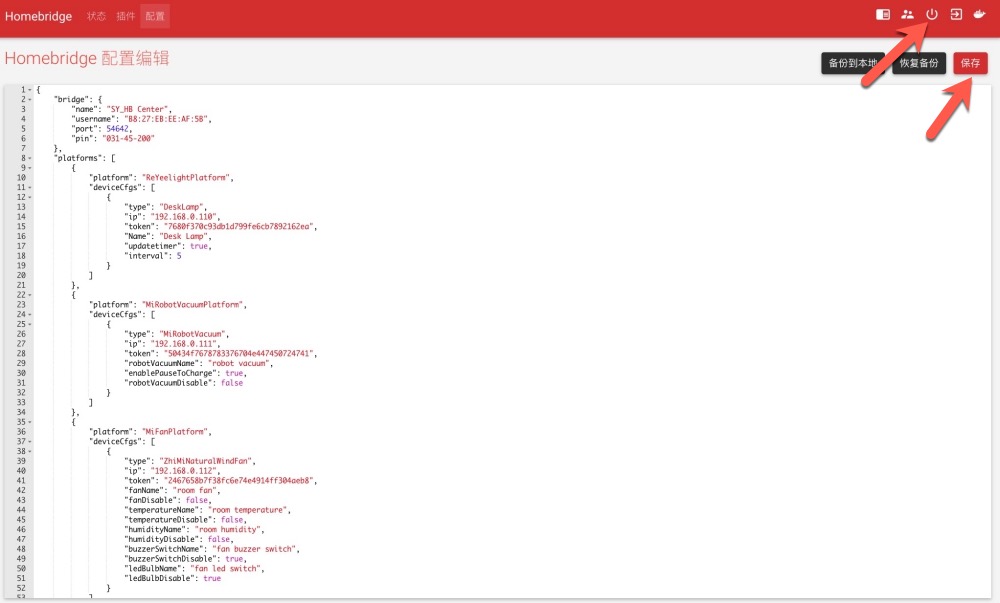The width and height of the screenshot is (1000, 603).
Task: Click the "fan buzzer switch" value
Action: pos(254,549)
